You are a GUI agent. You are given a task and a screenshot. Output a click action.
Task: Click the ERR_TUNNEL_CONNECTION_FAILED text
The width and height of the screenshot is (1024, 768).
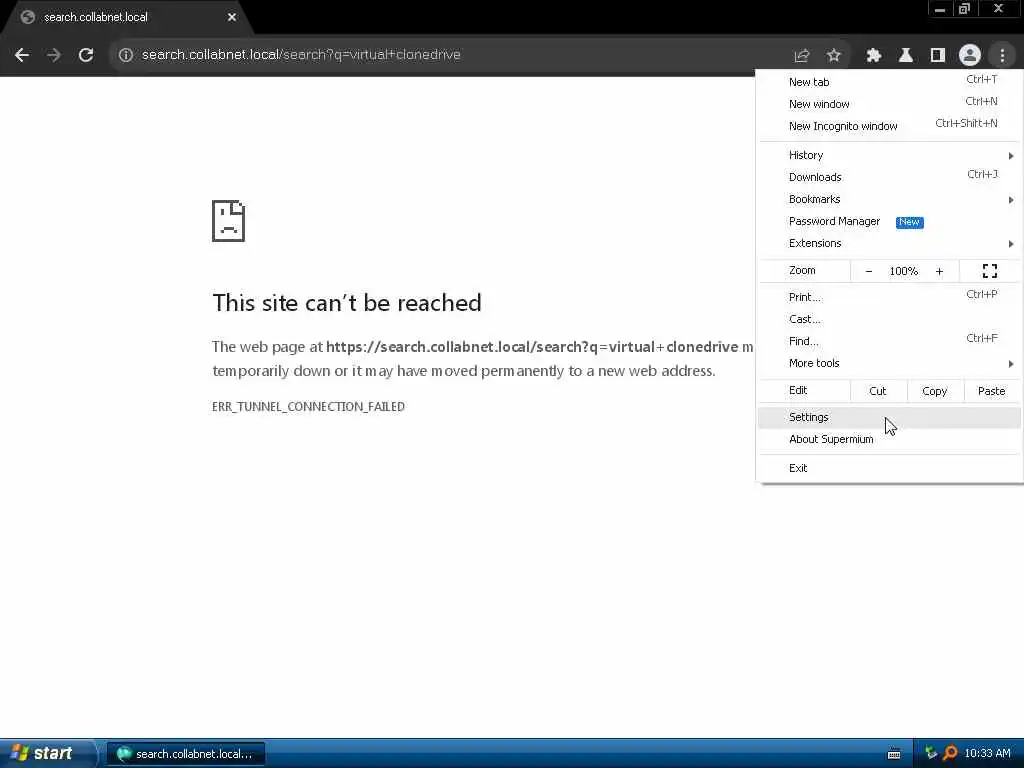click(x=308, y=407)
